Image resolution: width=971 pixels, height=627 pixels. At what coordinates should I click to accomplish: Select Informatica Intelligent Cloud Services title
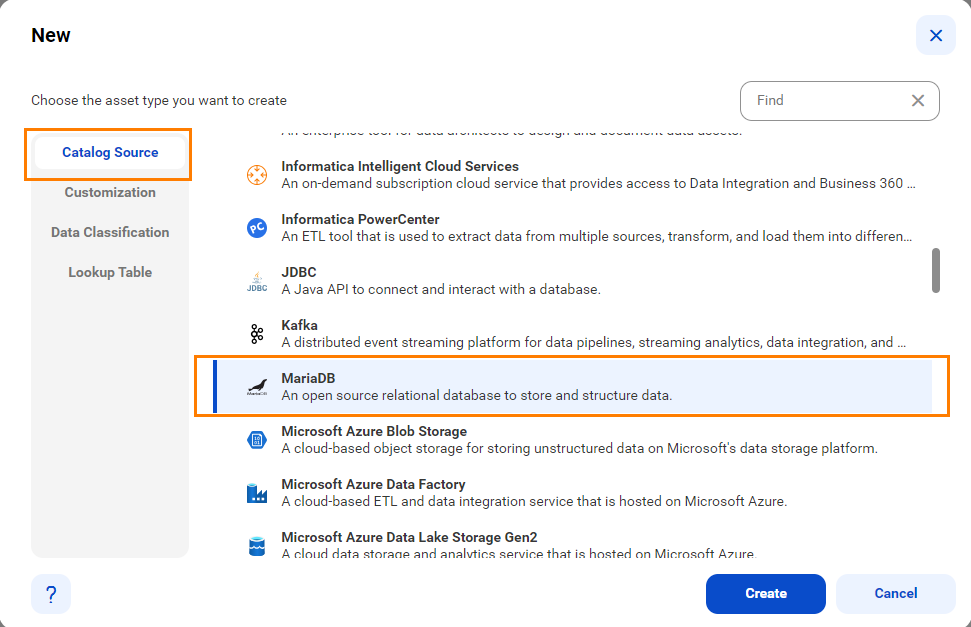pyautogui.click(x=400, y=166)
